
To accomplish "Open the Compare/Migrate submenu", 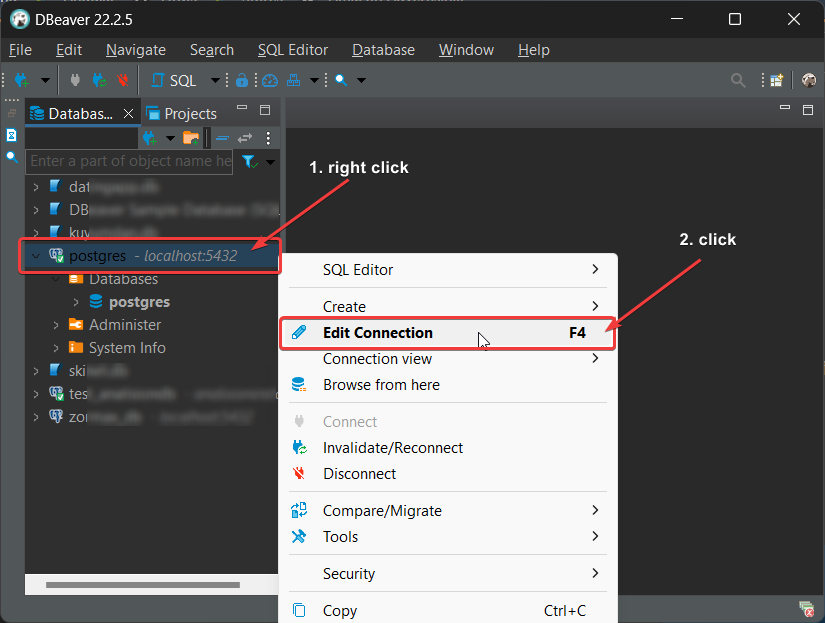I will [x=447, y=510].
